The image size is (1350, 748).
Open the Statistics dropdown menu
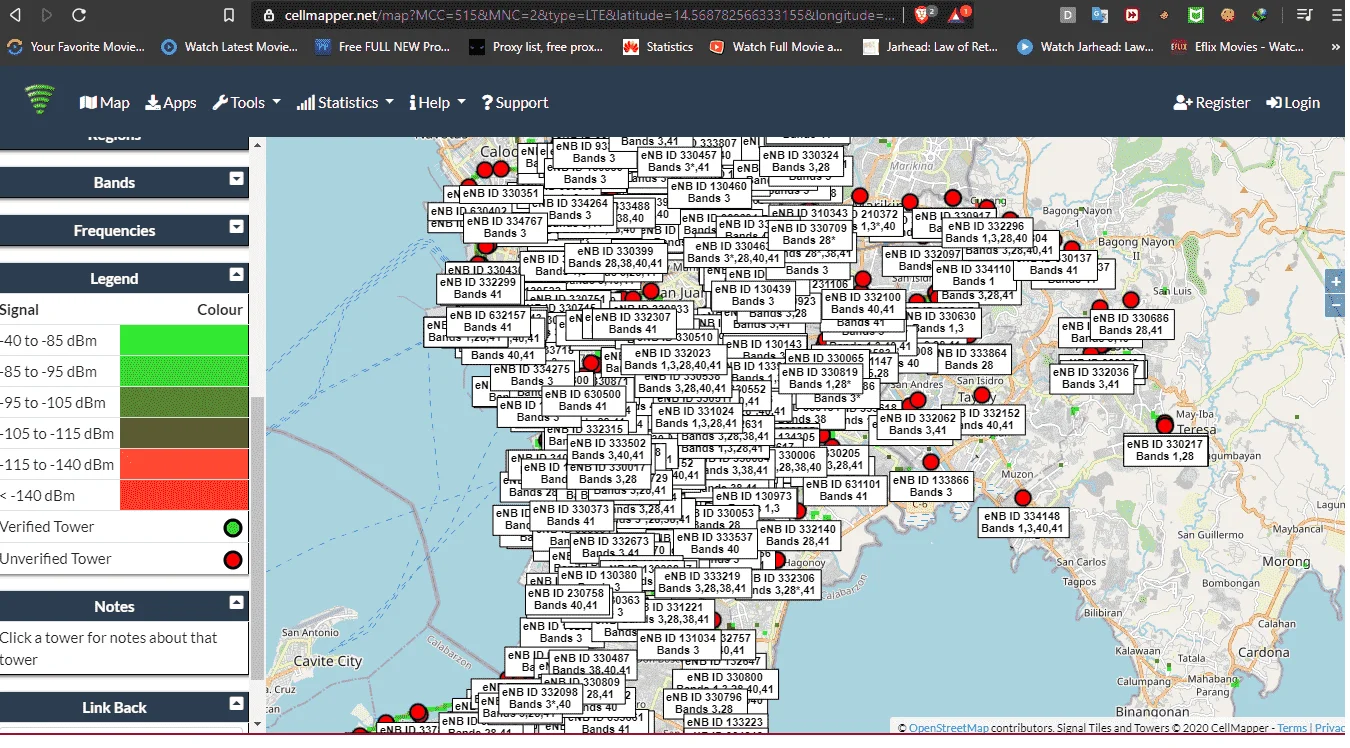(346, 102)
